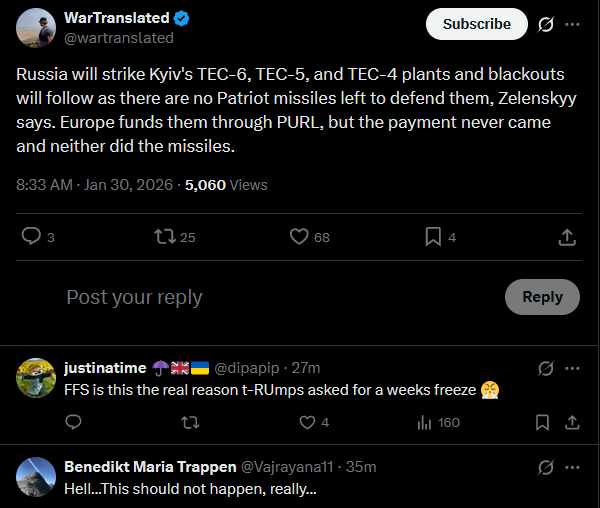Open more options on Benedikt's reply

[x=571, y=467]
